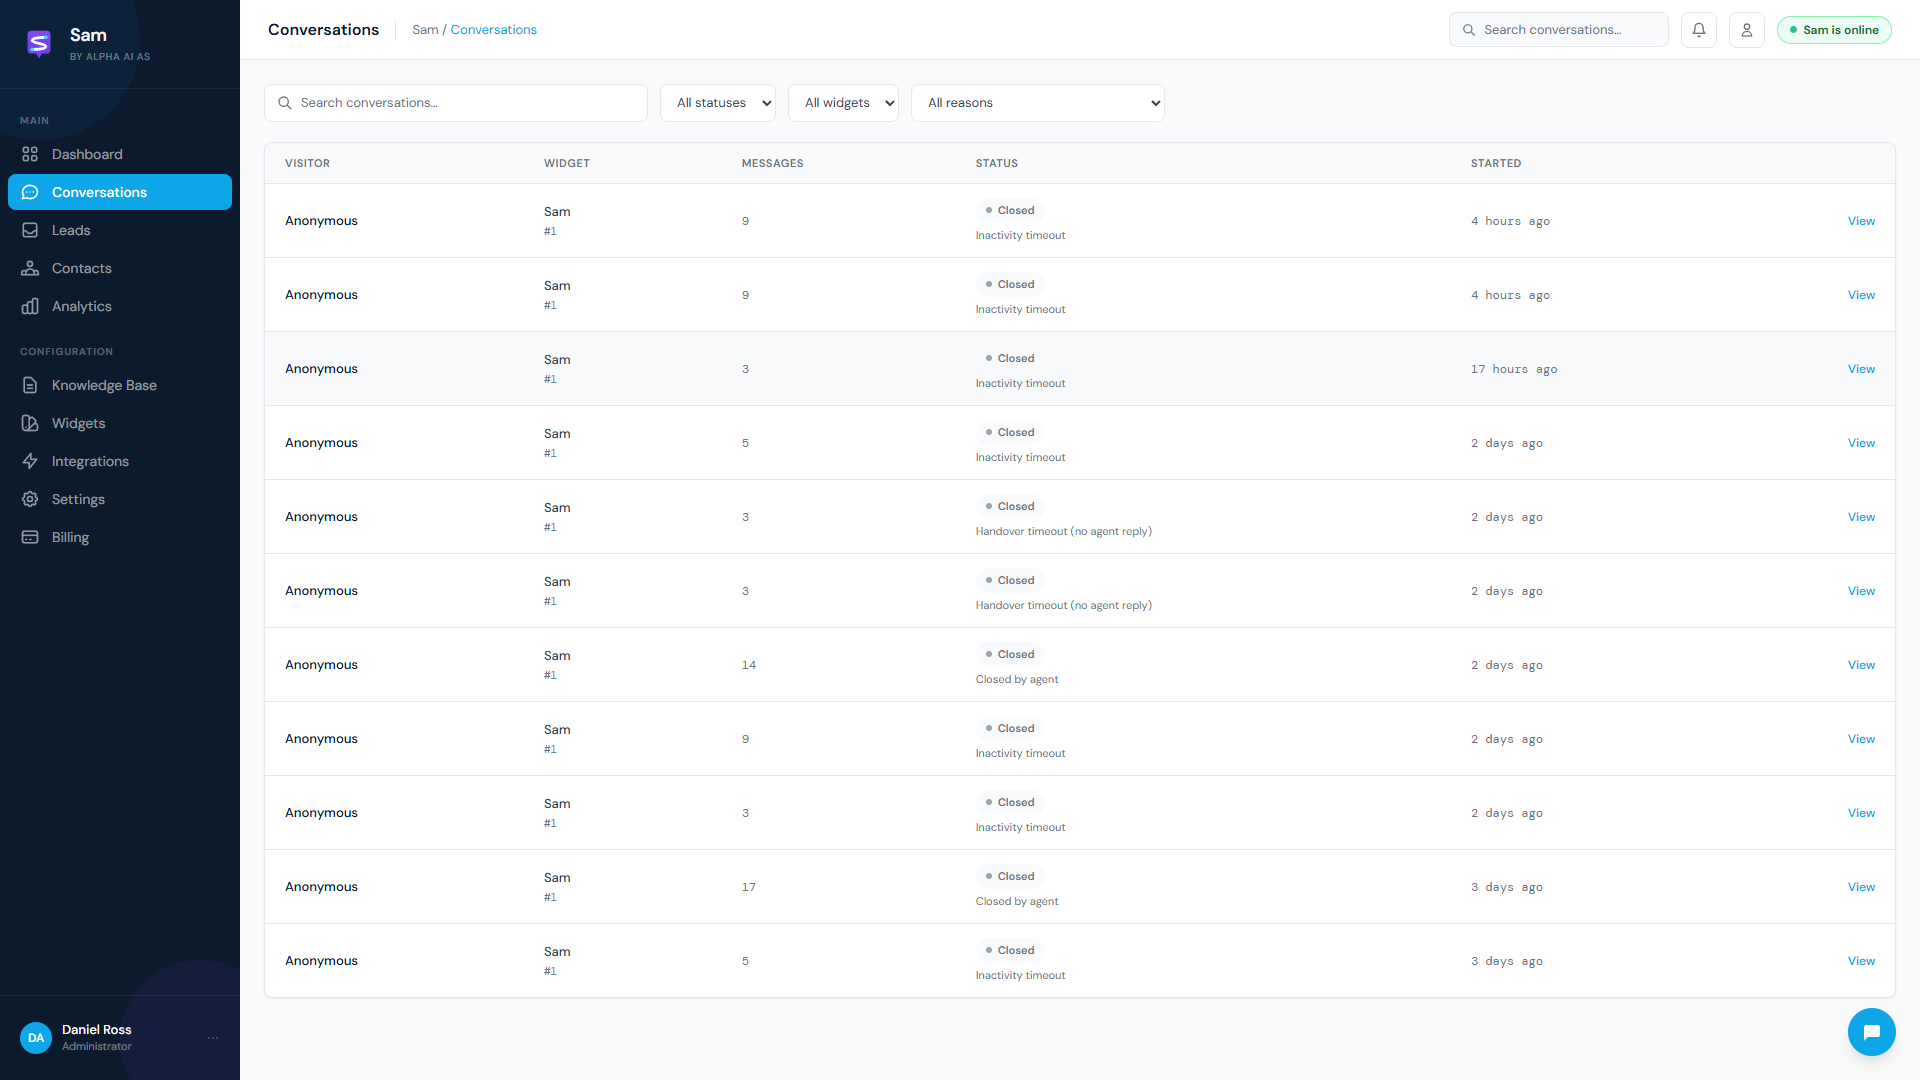Open the Integrations label in sidebar
The height and width of the screenshot is (1080, 1920).
90,461
